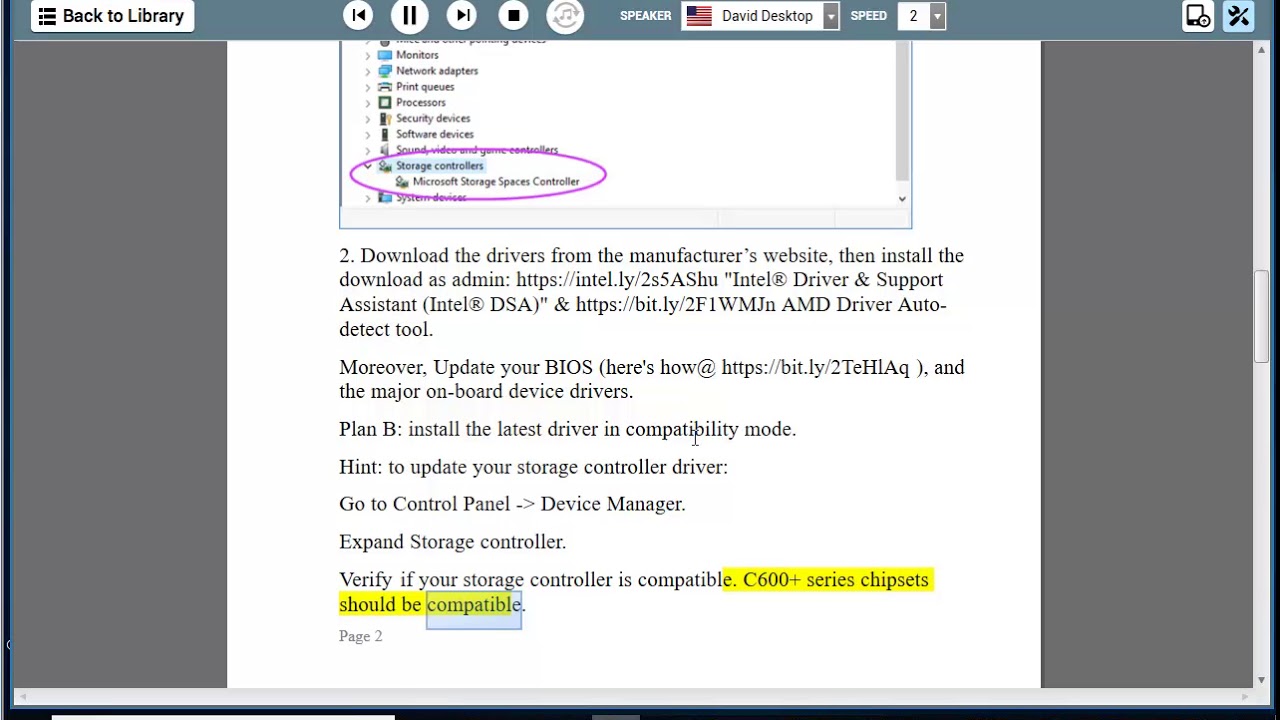Click the vertical scrollbar up arrow
The image size is (1280, 720).
[x=1261, y=50]
